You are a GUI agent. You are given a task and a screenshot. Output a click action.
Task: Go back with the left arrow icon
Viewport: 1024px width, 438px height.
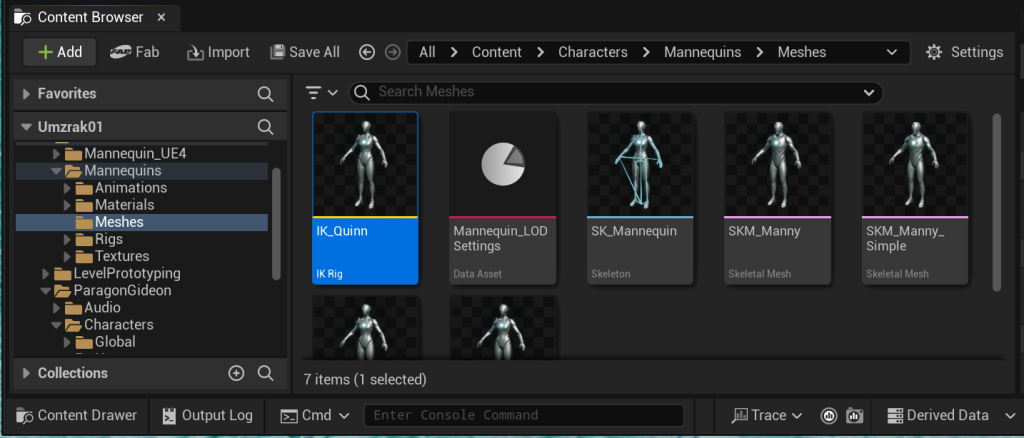(367, 52)
